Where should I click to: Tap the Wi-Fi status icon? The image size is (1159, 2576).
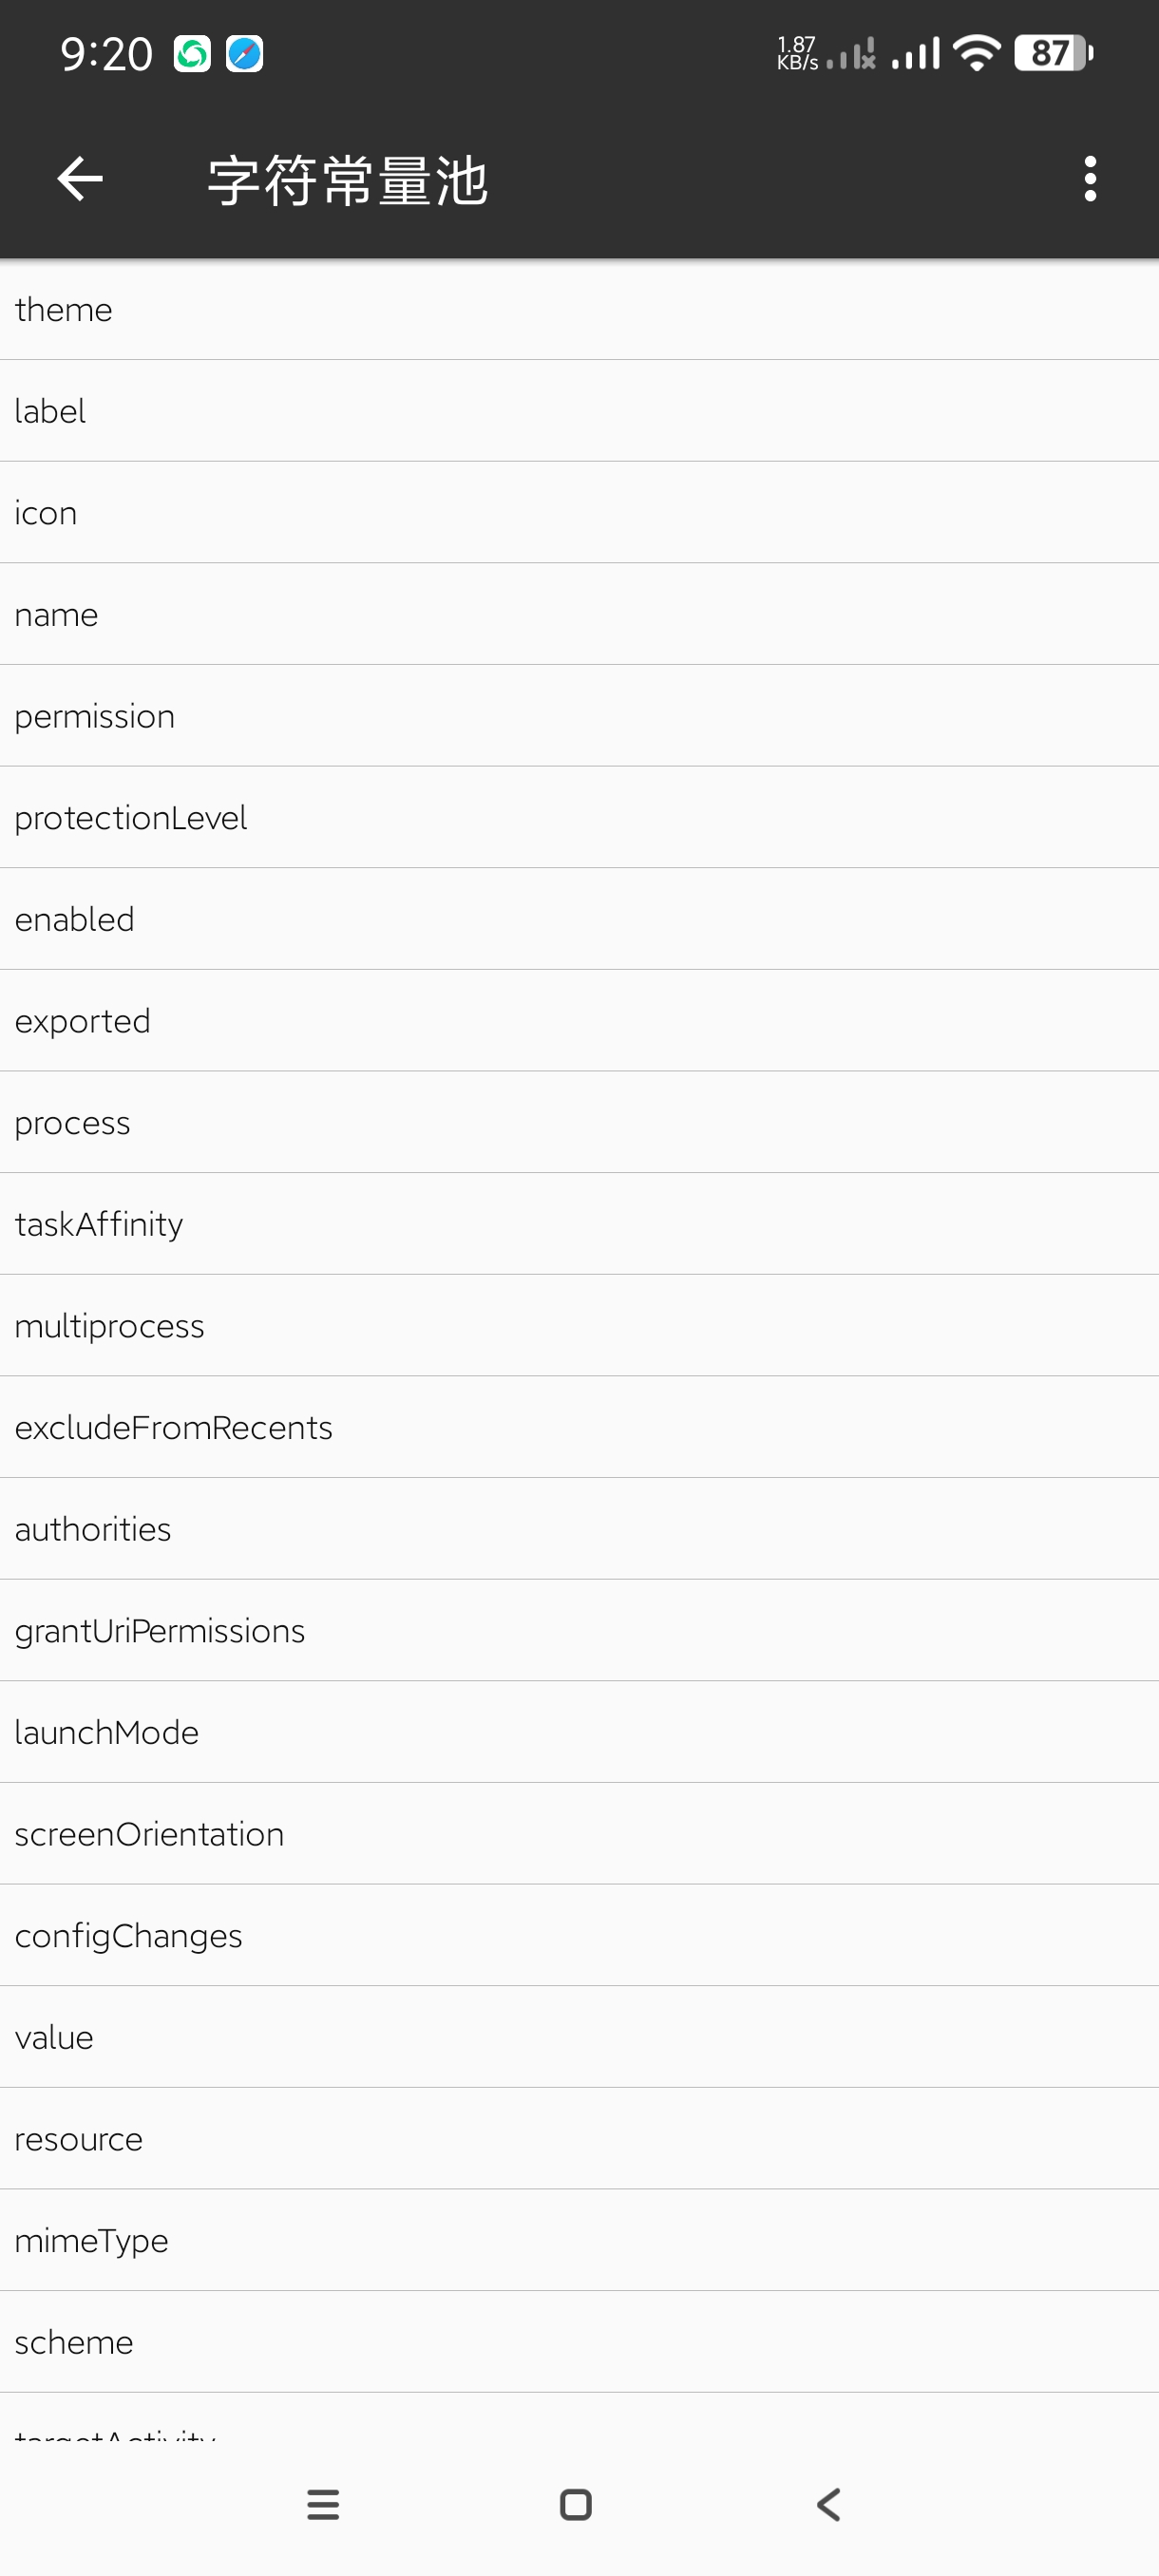(976, 53)
